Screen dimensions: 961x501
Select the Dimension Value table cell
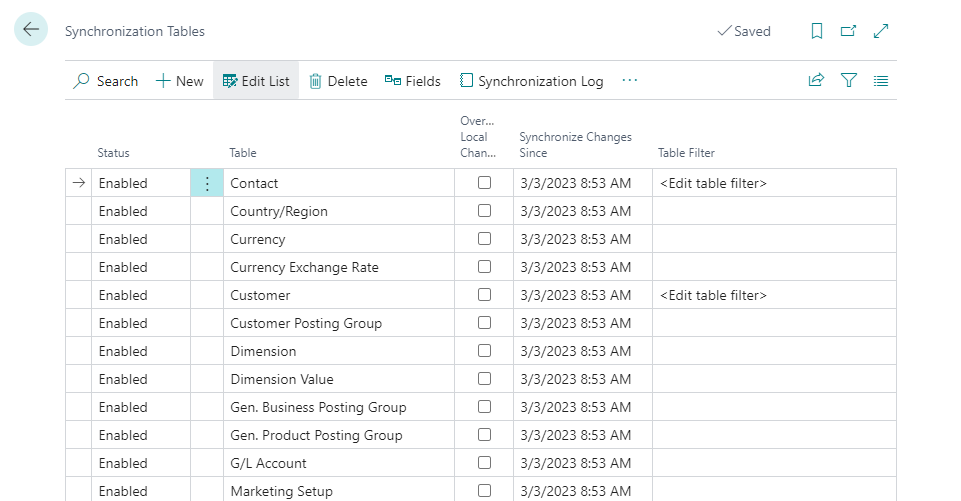[282, 379]
